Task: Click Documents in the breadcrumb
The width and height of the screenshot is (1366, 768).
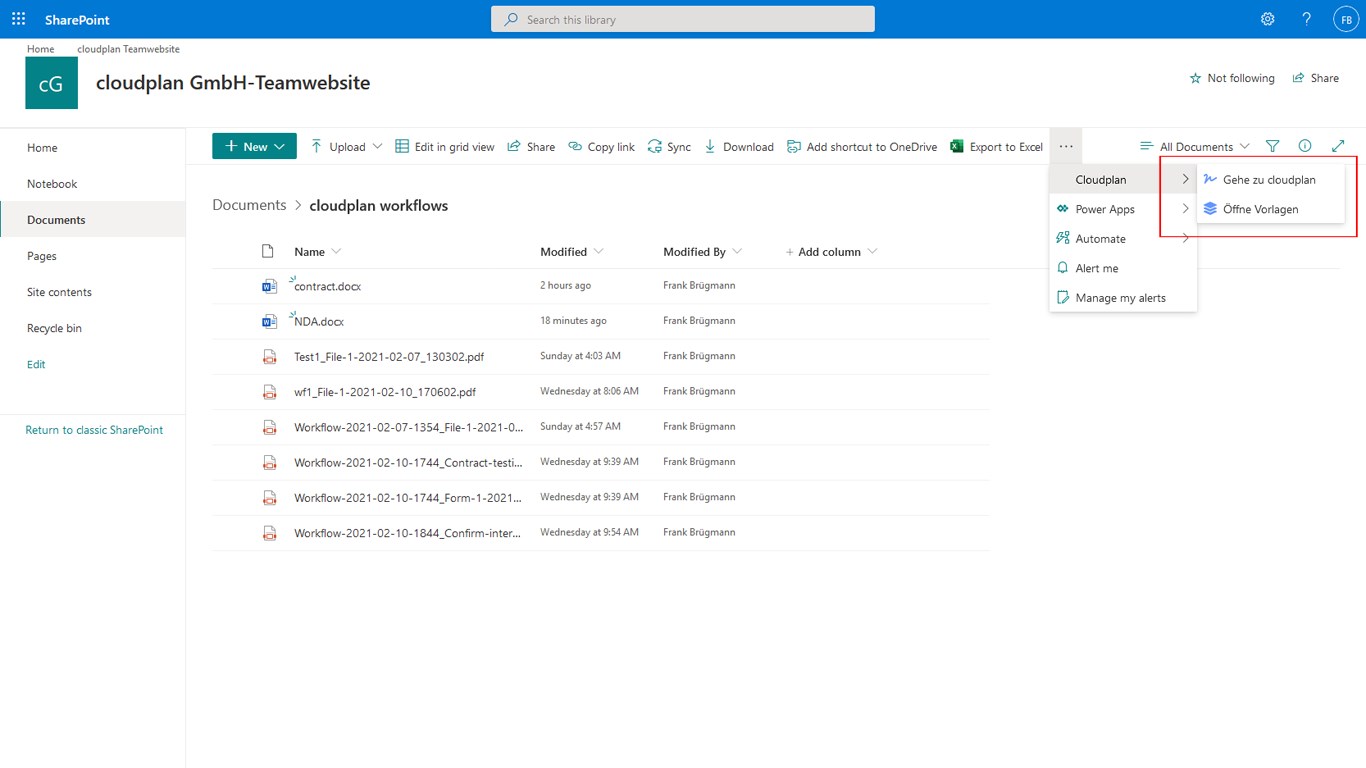Action: coord(249,205)
